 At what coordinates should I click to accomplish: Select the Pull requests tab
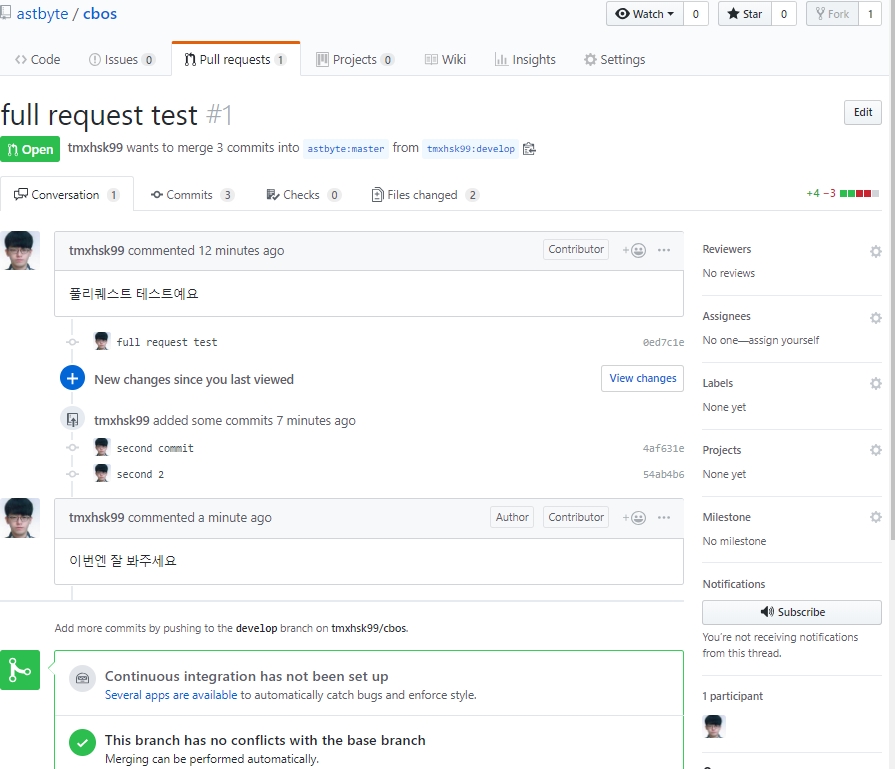point(236,59)
